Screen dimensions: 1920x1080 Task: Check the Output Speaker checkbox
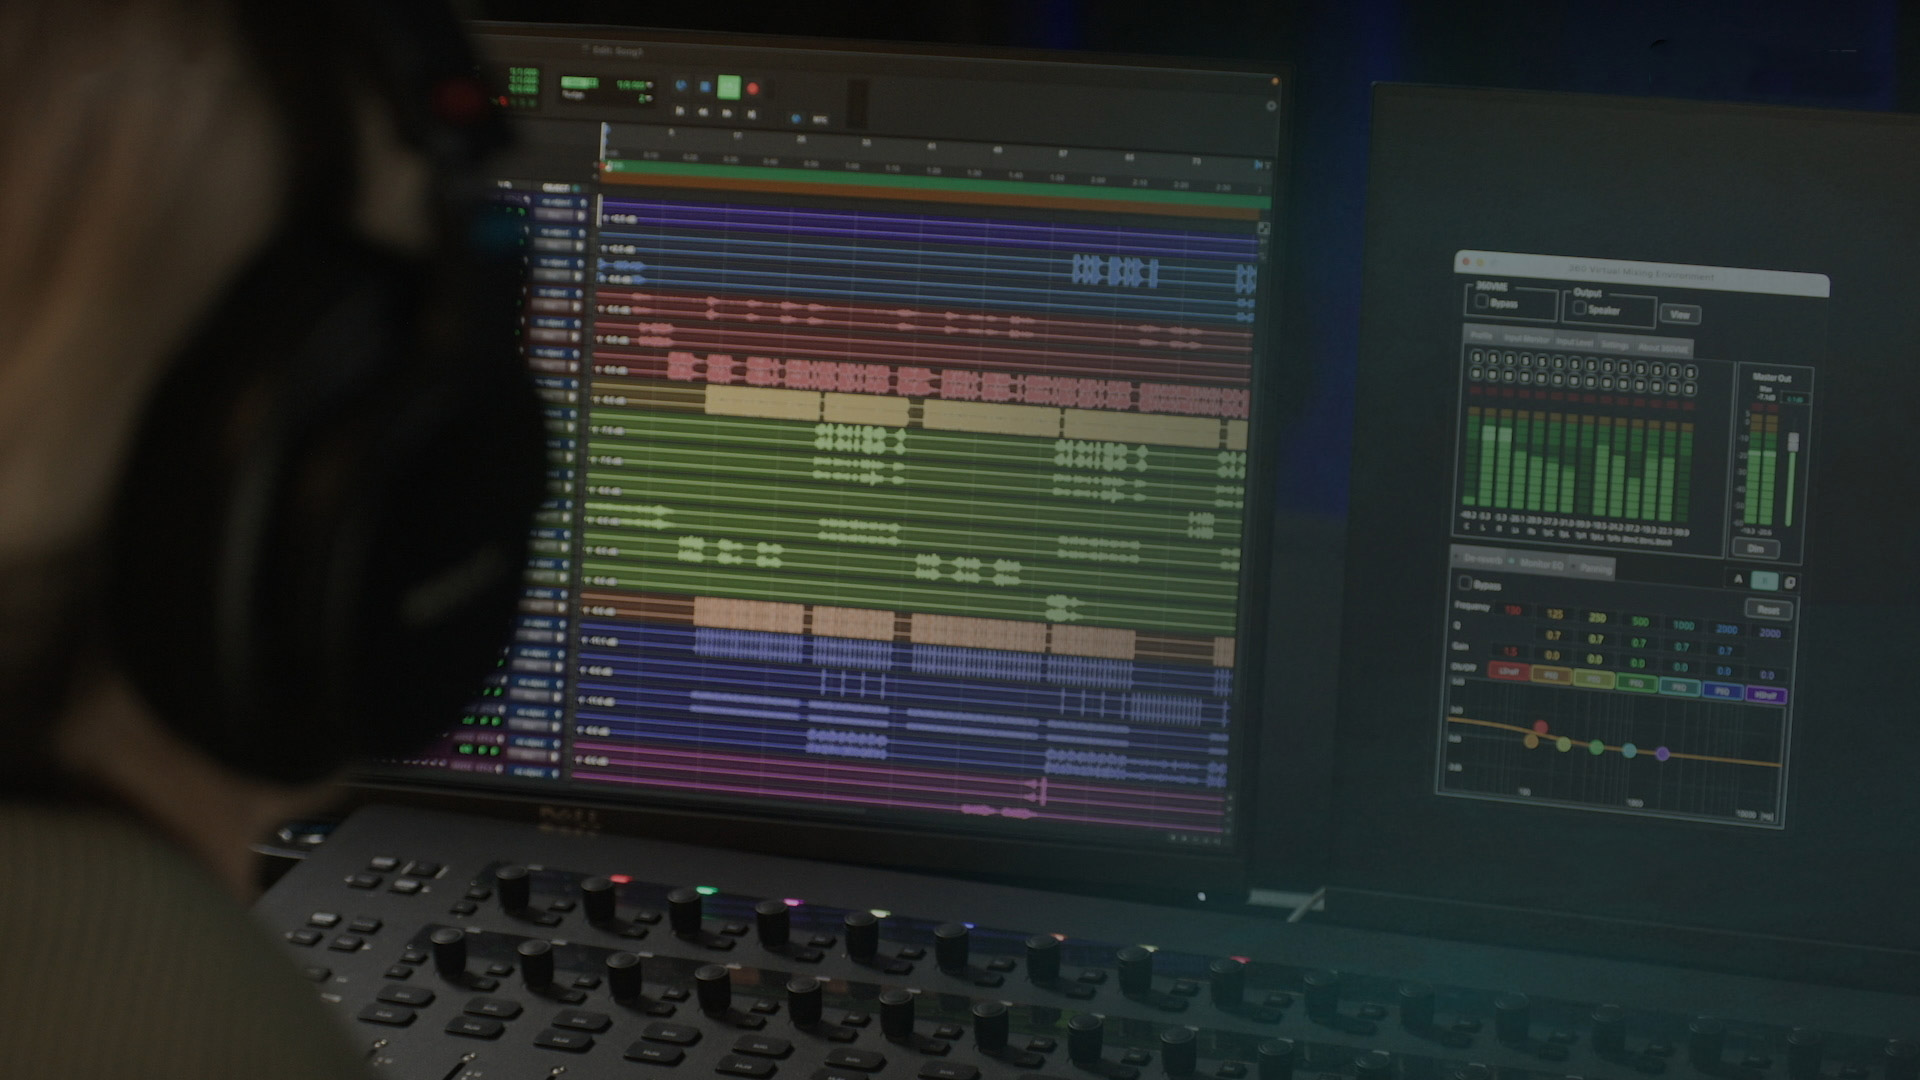click(1579, 308)
